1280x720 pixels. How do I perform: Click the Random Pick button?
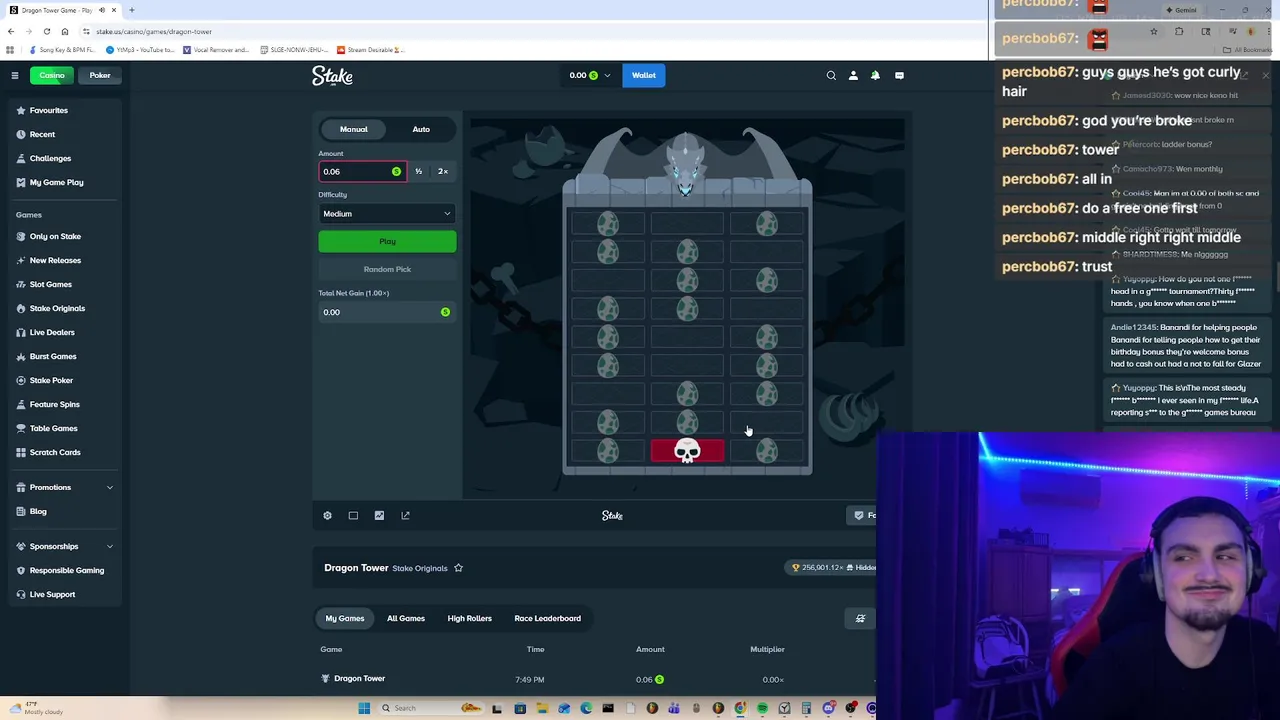pyautogui.click(x=387, y=269)
